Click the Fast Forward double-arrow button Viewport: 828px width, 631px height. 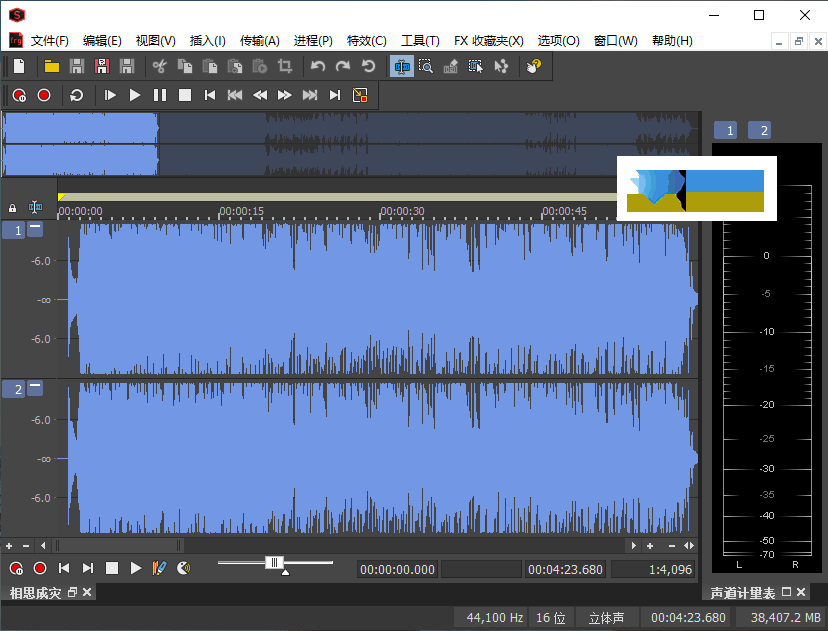tap(285, 95)
